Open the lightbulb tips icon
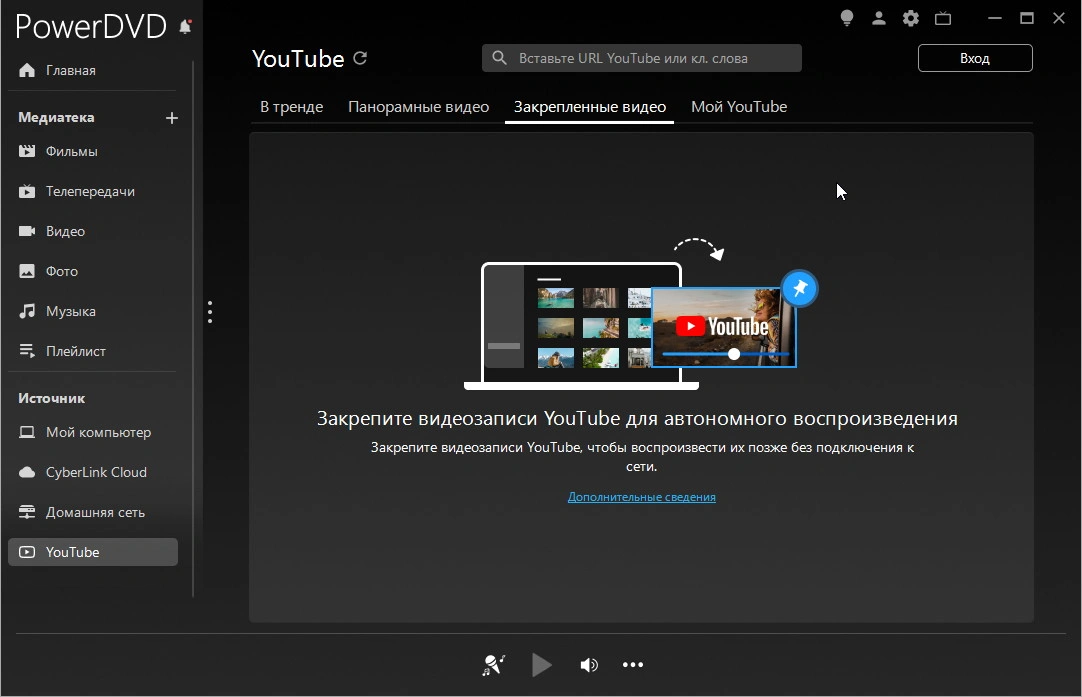The width and height of the screenshot is (1082, 697). 846,18
